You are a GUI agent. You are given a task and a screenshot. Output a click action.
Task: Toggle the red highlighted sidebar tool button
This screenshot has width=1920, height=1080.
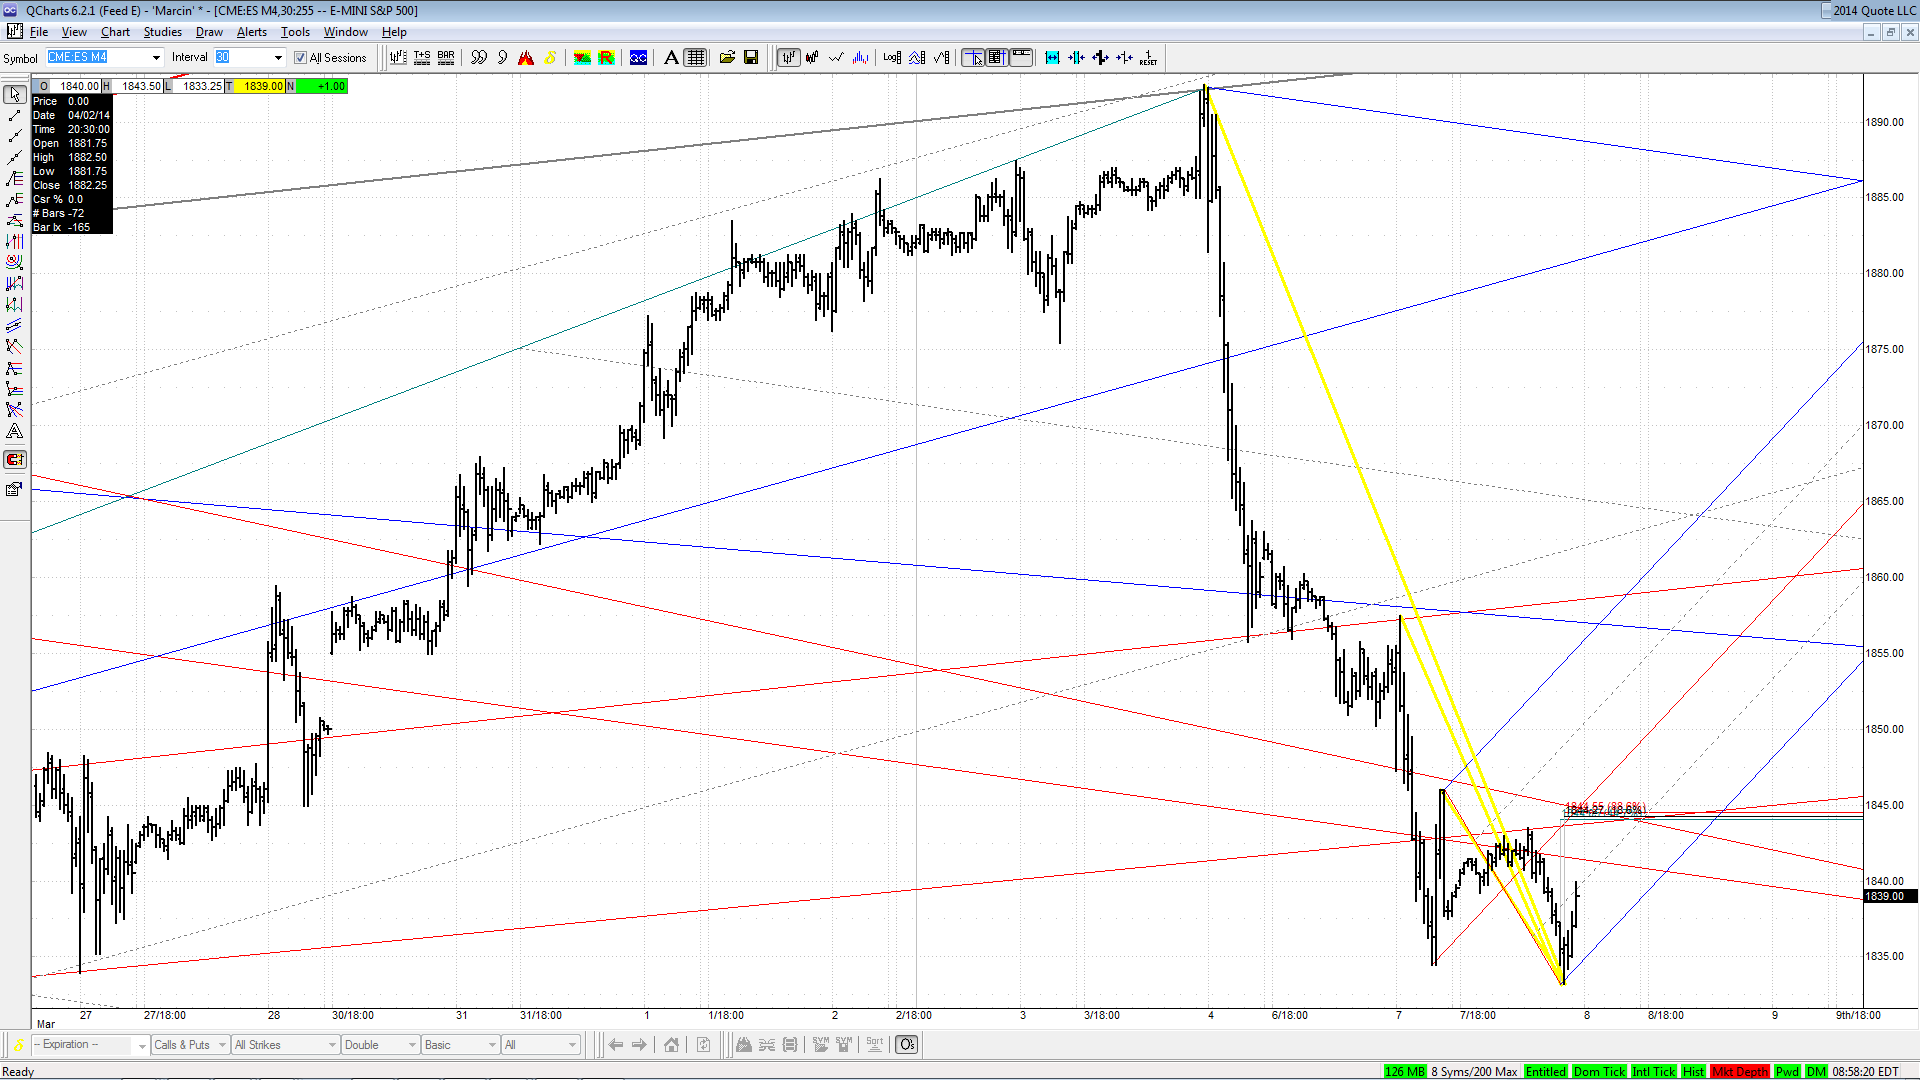(14, 460)
